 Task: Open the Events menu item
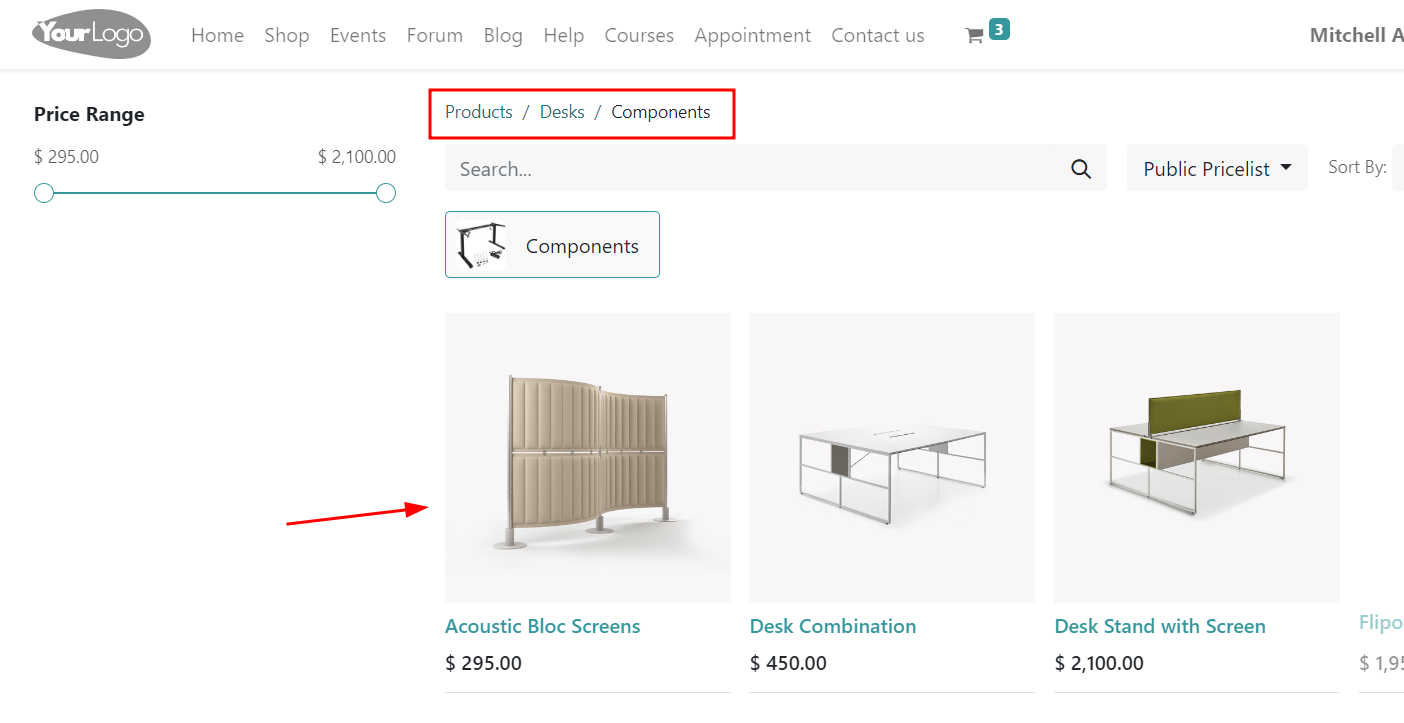(357, 35)
